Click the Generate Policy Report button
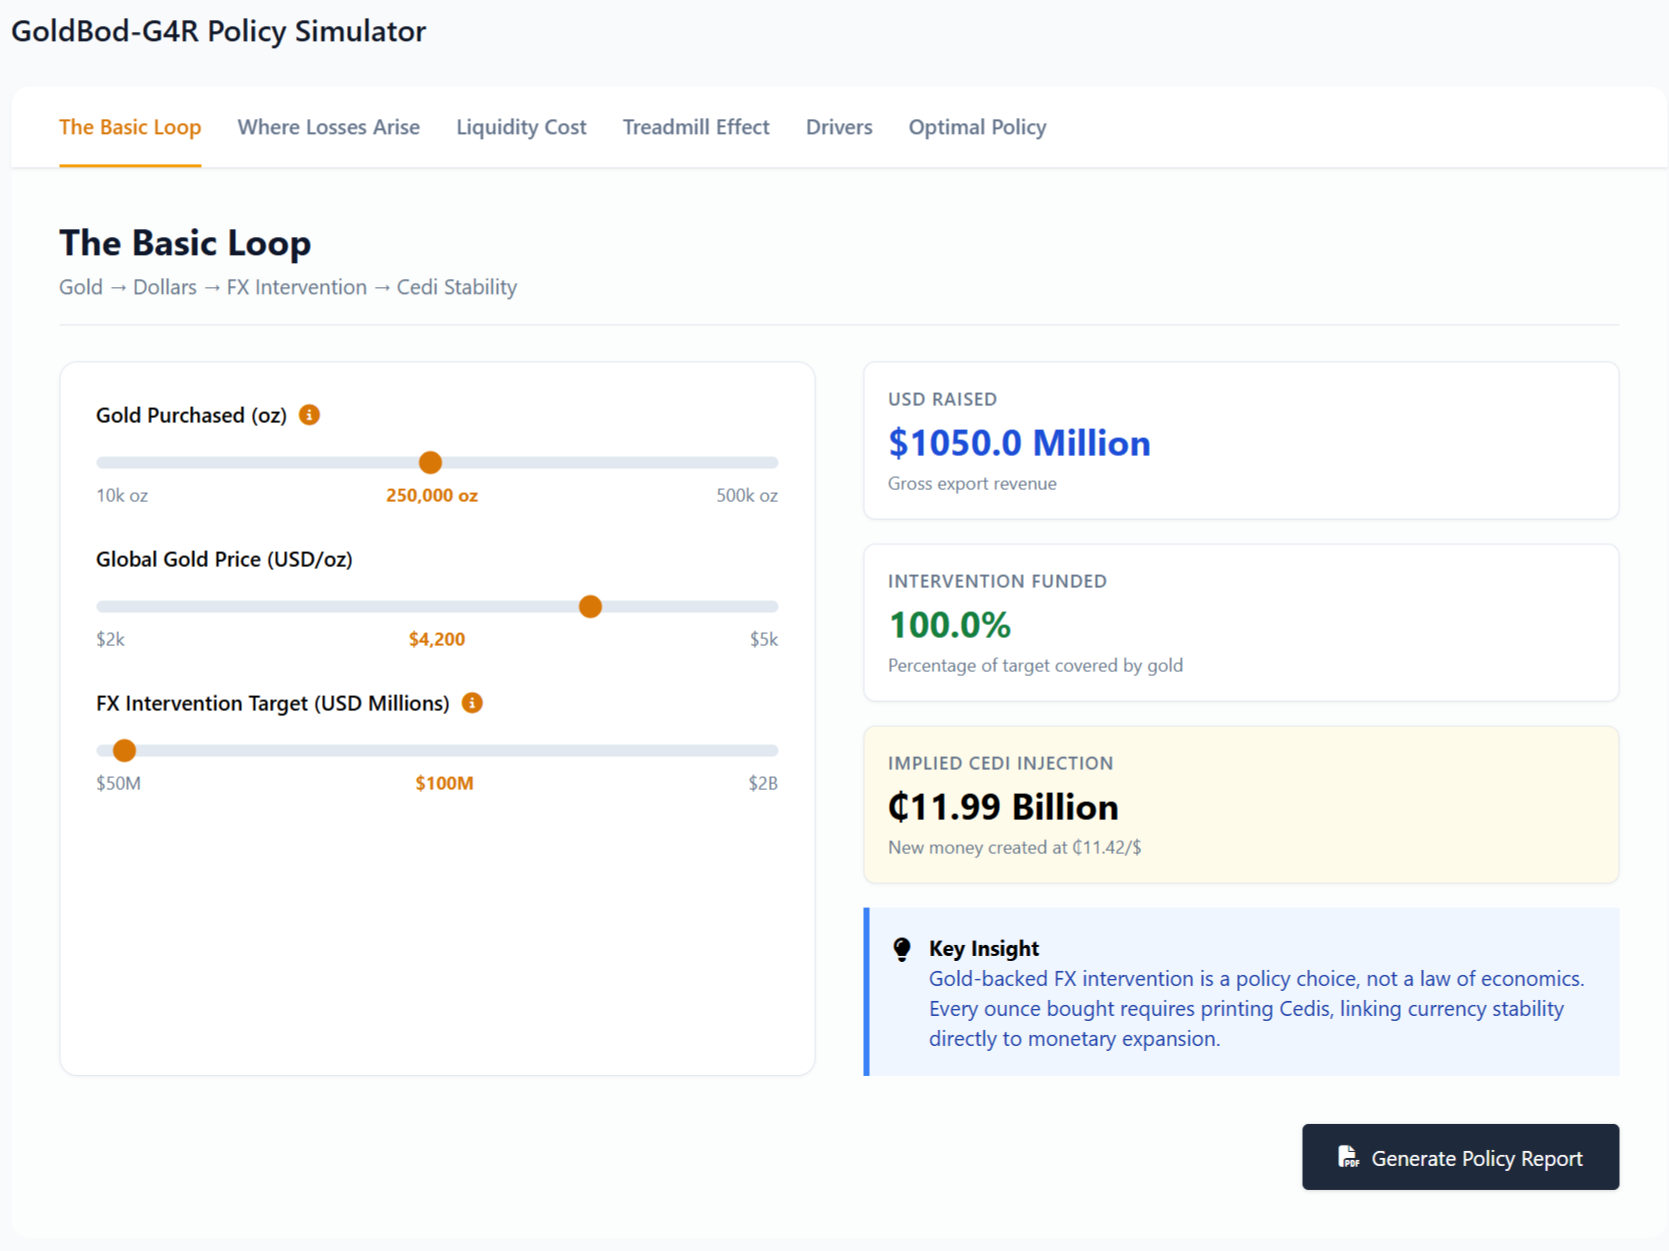The width and height of the screenshot is (1669, 1251). coord(1460,1157)
